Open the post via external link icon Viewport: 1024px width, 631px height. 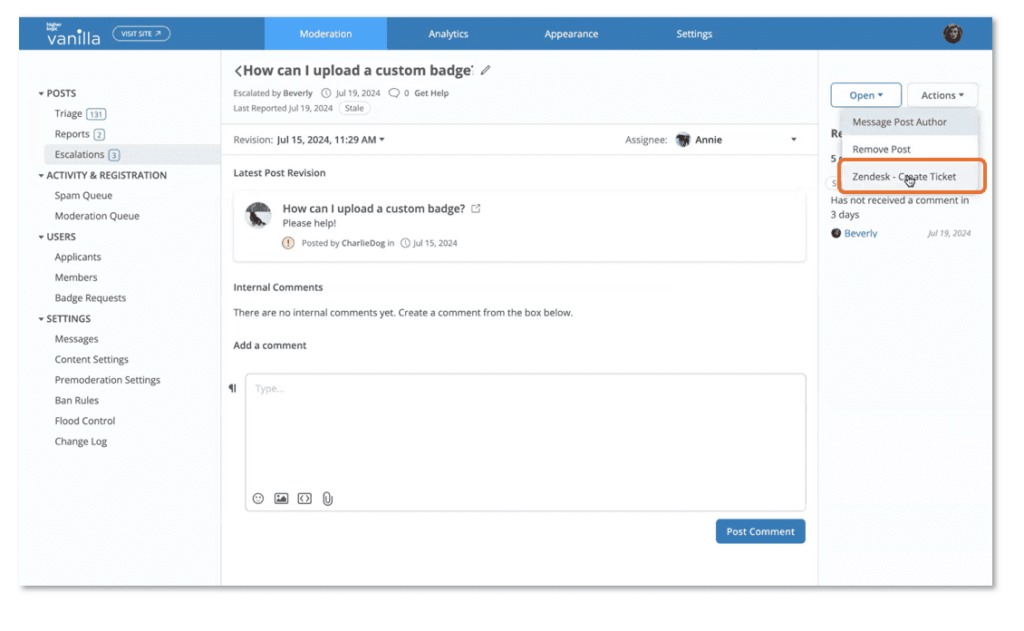pos(476,209)
